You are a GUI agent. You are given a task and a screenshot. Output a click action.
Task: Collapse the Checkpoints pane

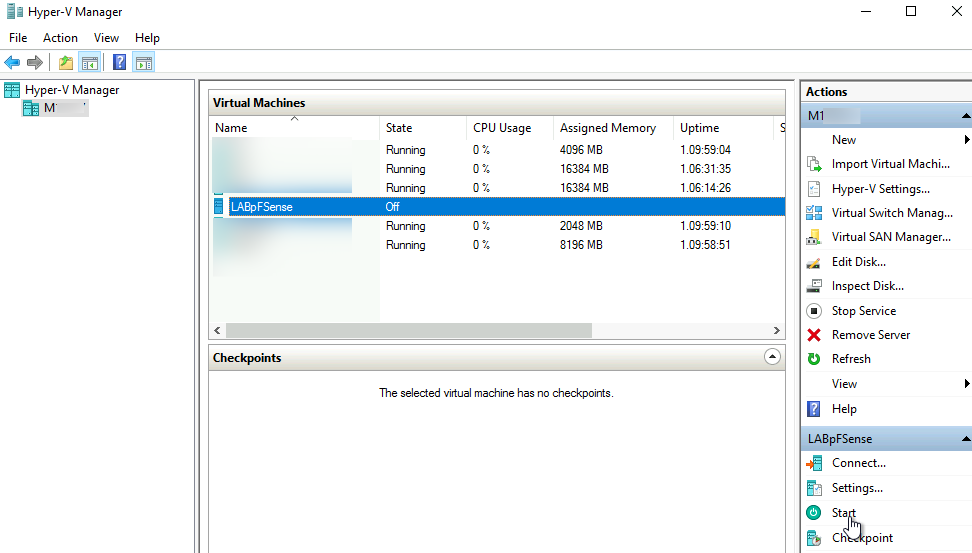pyautogui.click(x=772, y=357)
